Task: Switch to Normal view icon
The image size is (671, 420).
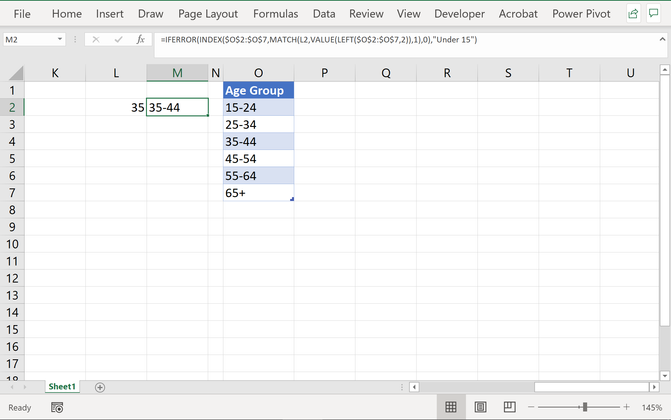Action: (x=451, y=407)
